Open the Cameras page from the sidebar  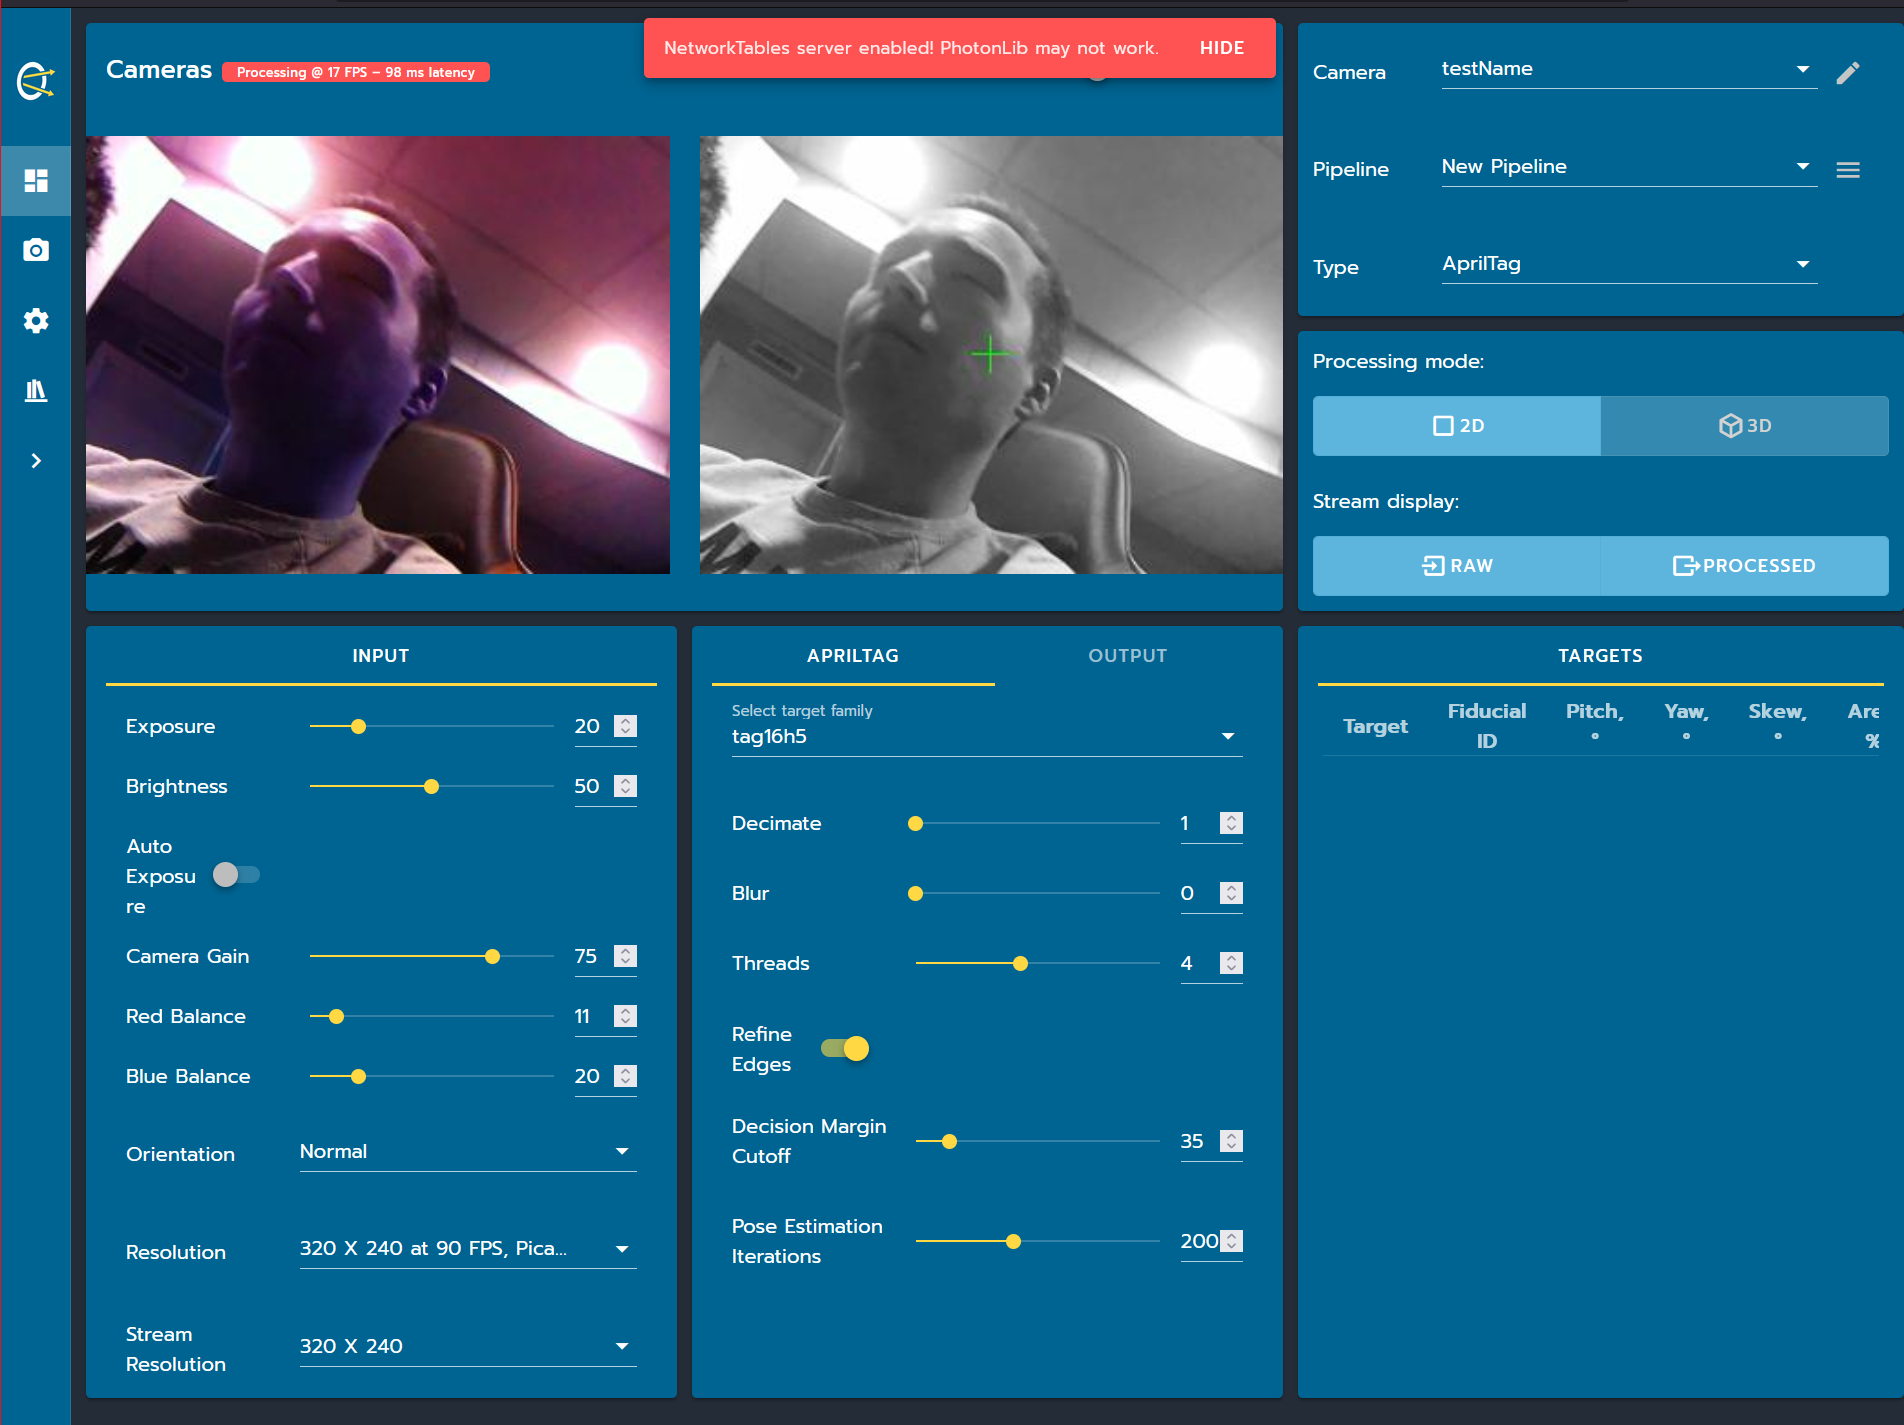tap(35, 250)
